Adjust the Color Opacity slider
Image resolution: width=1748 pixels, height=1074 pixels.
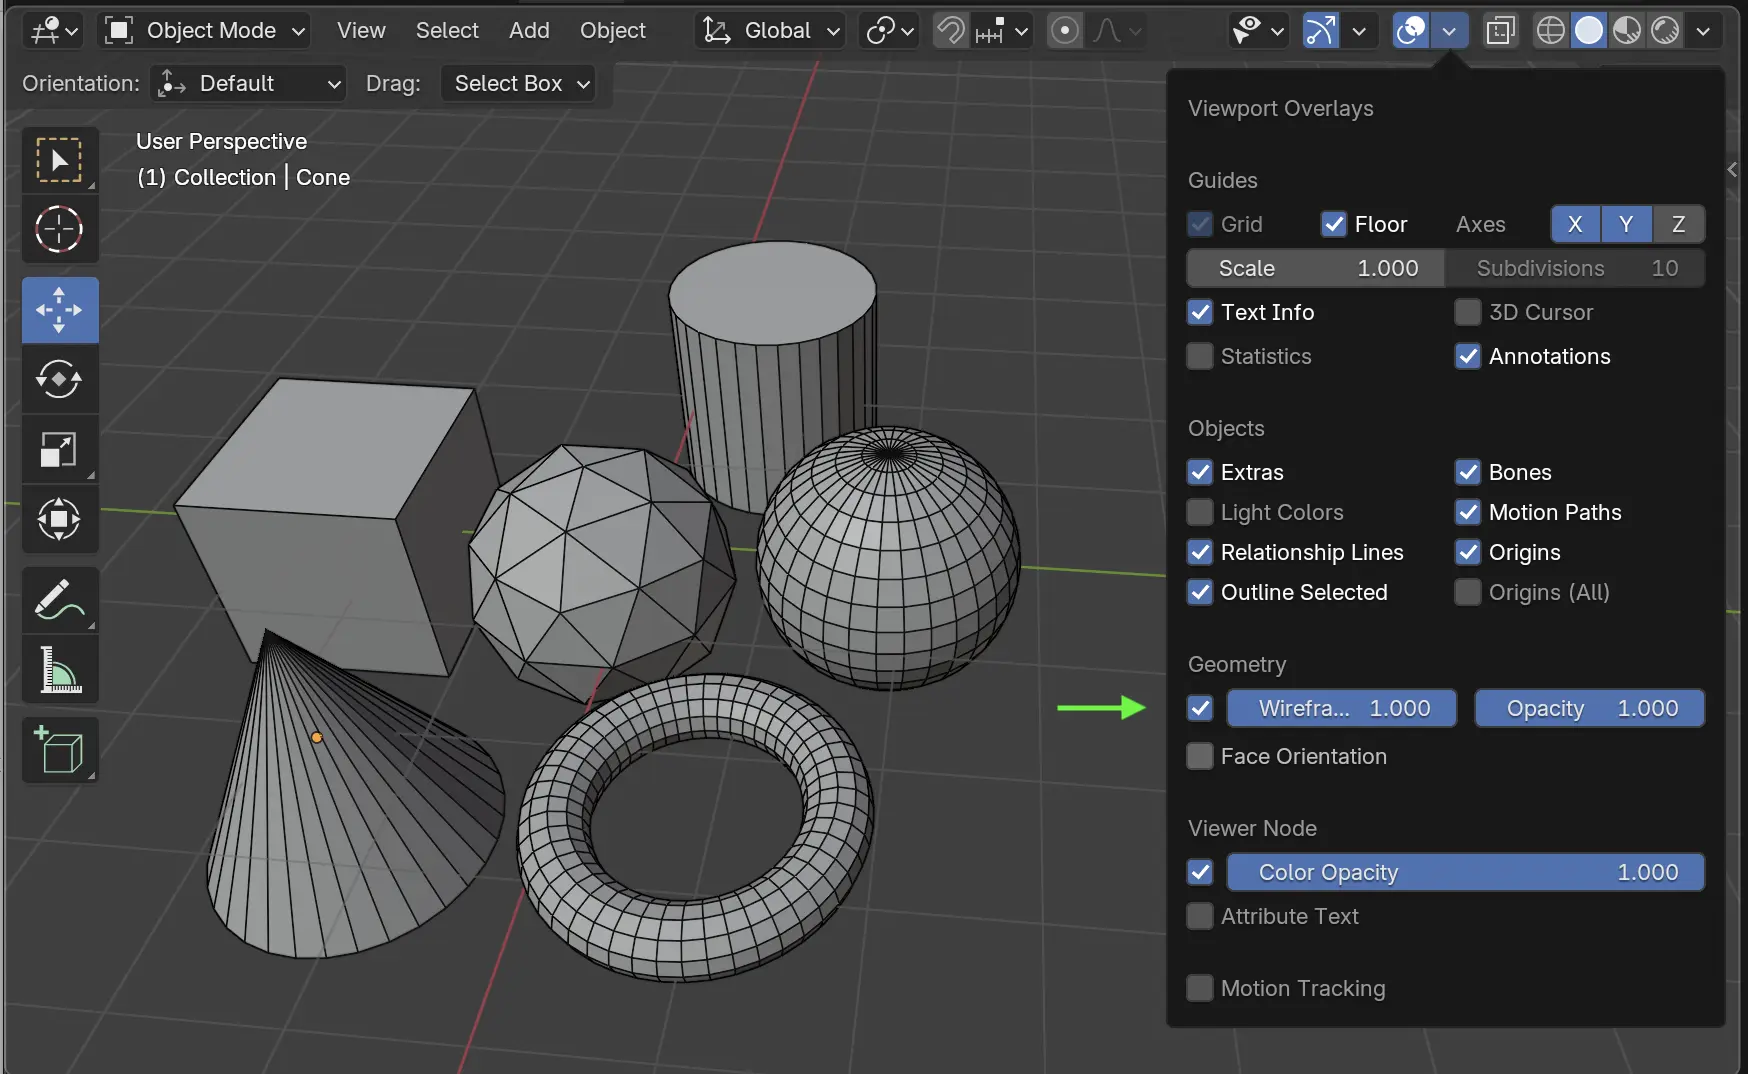coord(1465,872)
